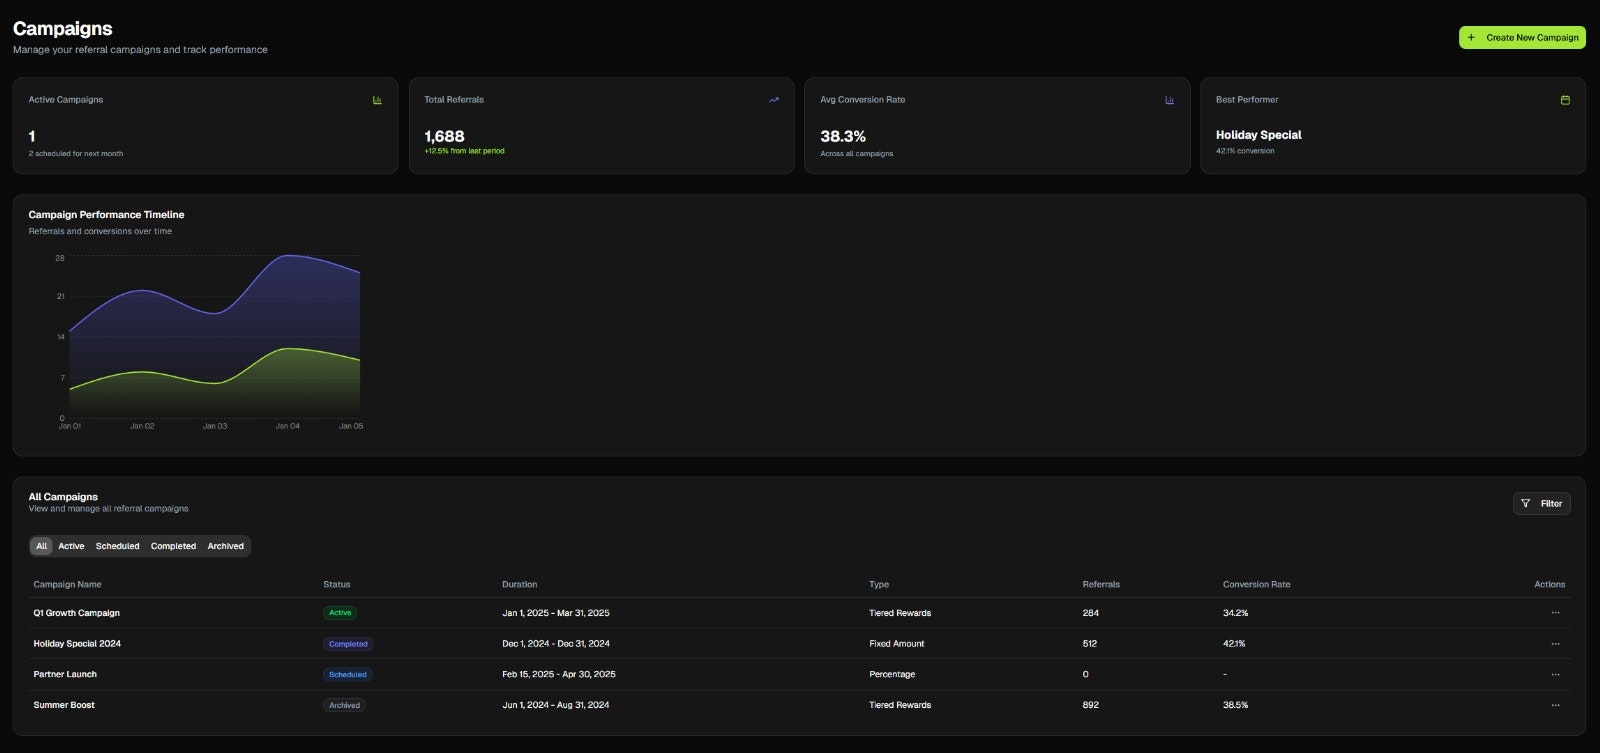
Task: Click the Jan 04 label on chart axis
Action: (287, 426)
